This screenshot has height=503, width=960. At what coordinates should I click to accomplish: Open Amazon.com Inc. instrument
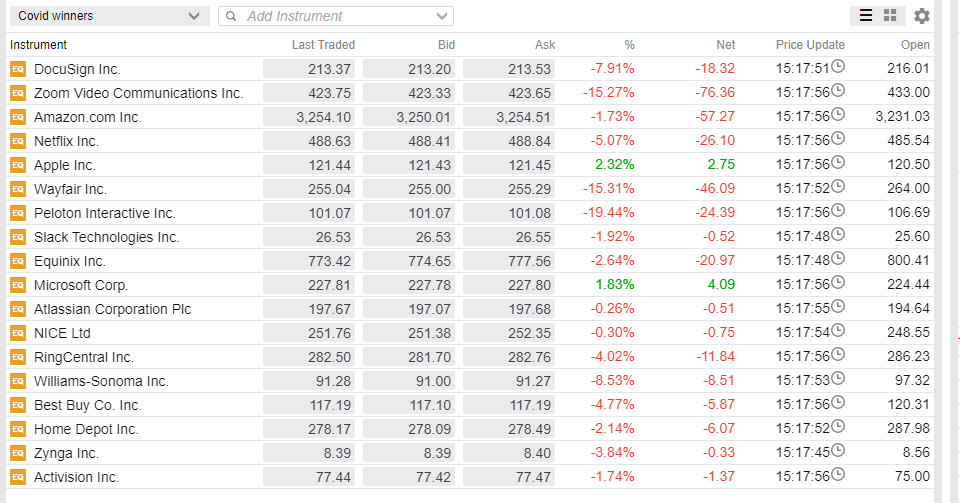tap(88, 117)
